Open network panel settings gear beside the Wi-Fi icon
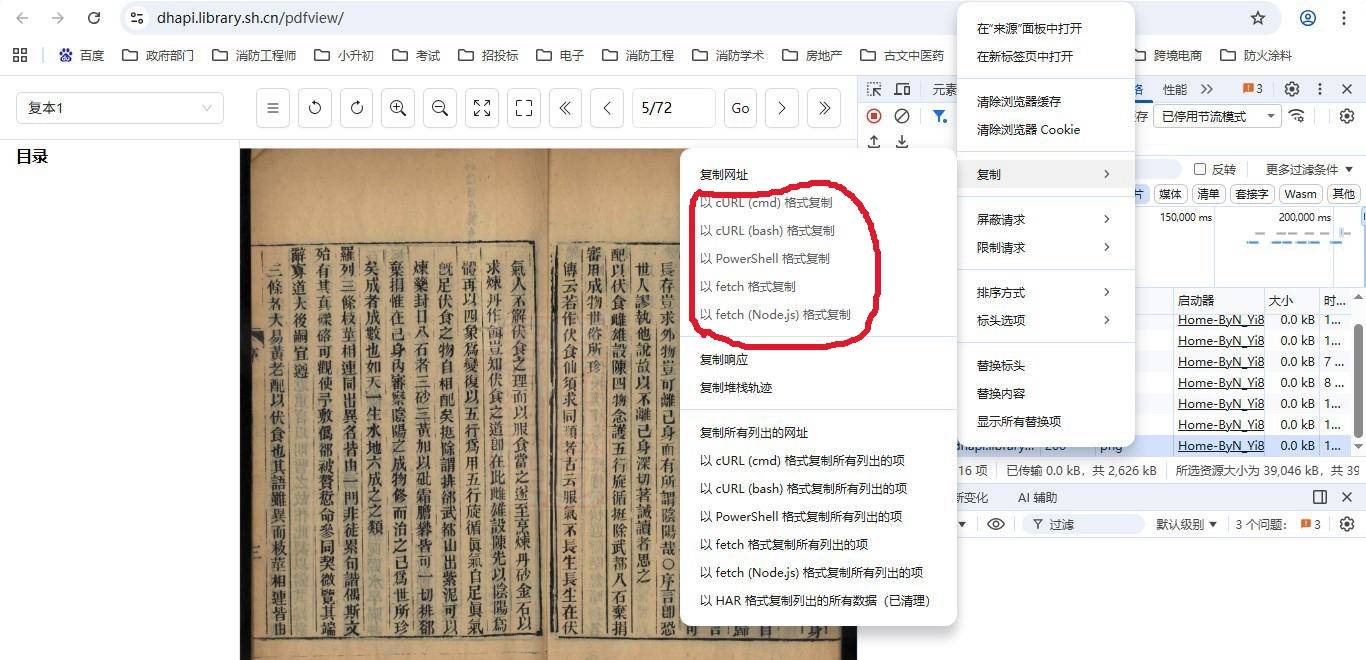 (x=1347, y=116)
